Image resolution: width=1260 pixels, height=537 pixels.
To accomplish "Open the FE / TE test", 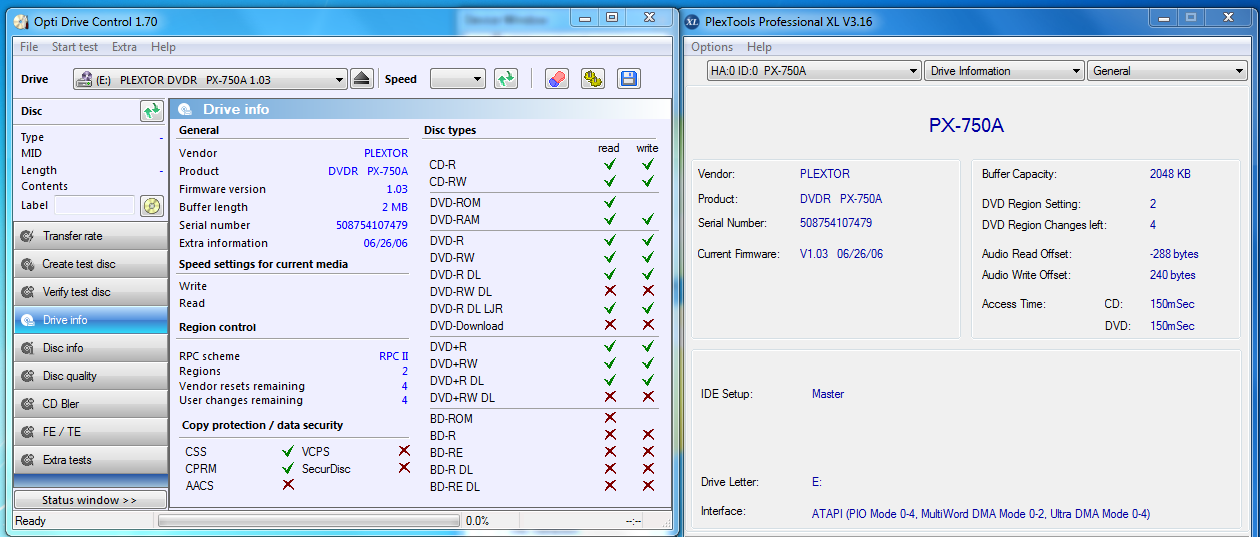I will (x=91, y=432).
